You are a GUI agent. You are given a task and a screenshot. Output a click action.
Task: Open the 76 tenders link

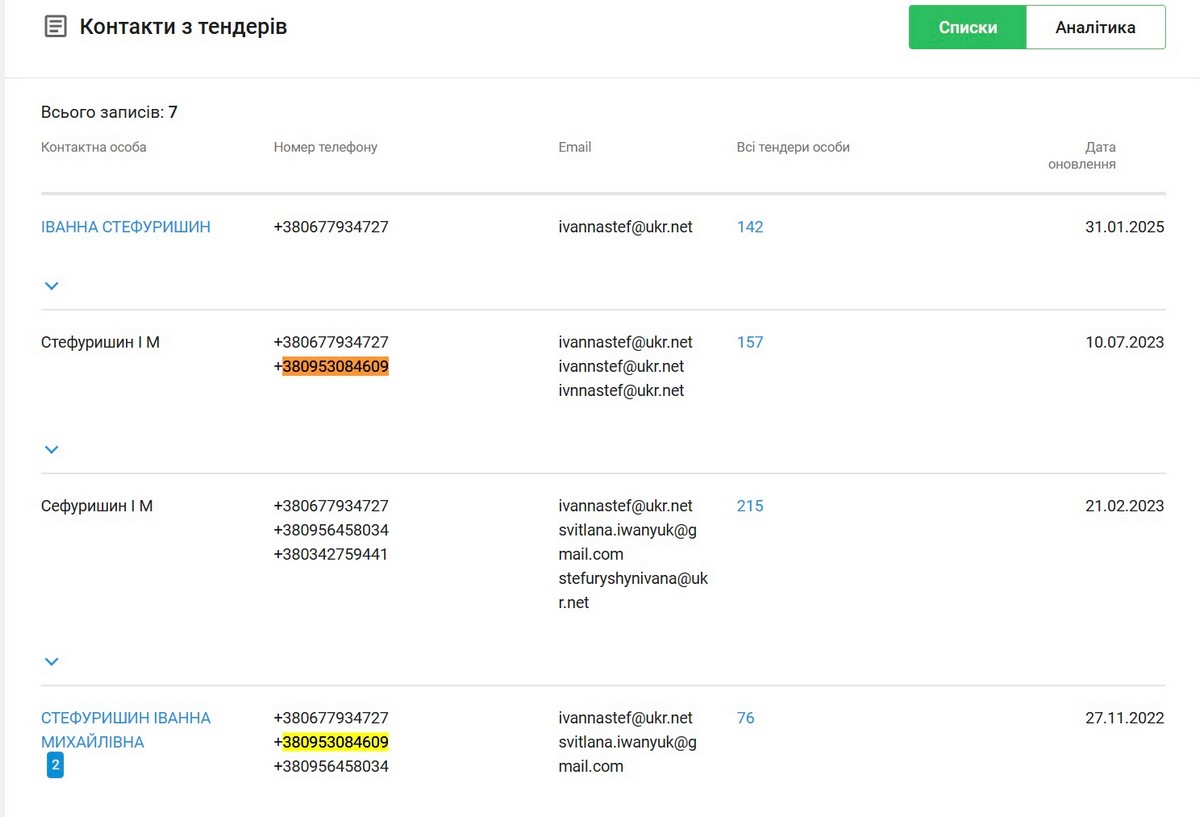[x=746, y=718]
